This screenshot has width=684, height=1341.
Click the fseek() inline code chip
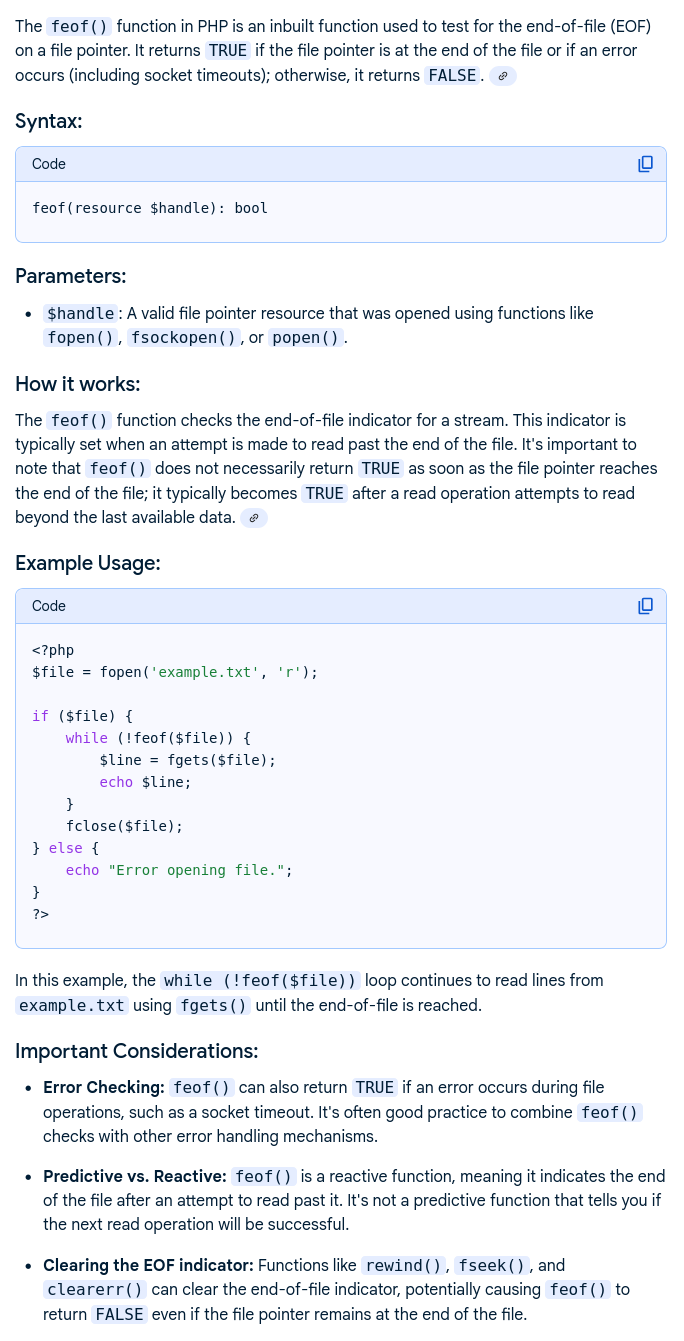[491, 1266]
